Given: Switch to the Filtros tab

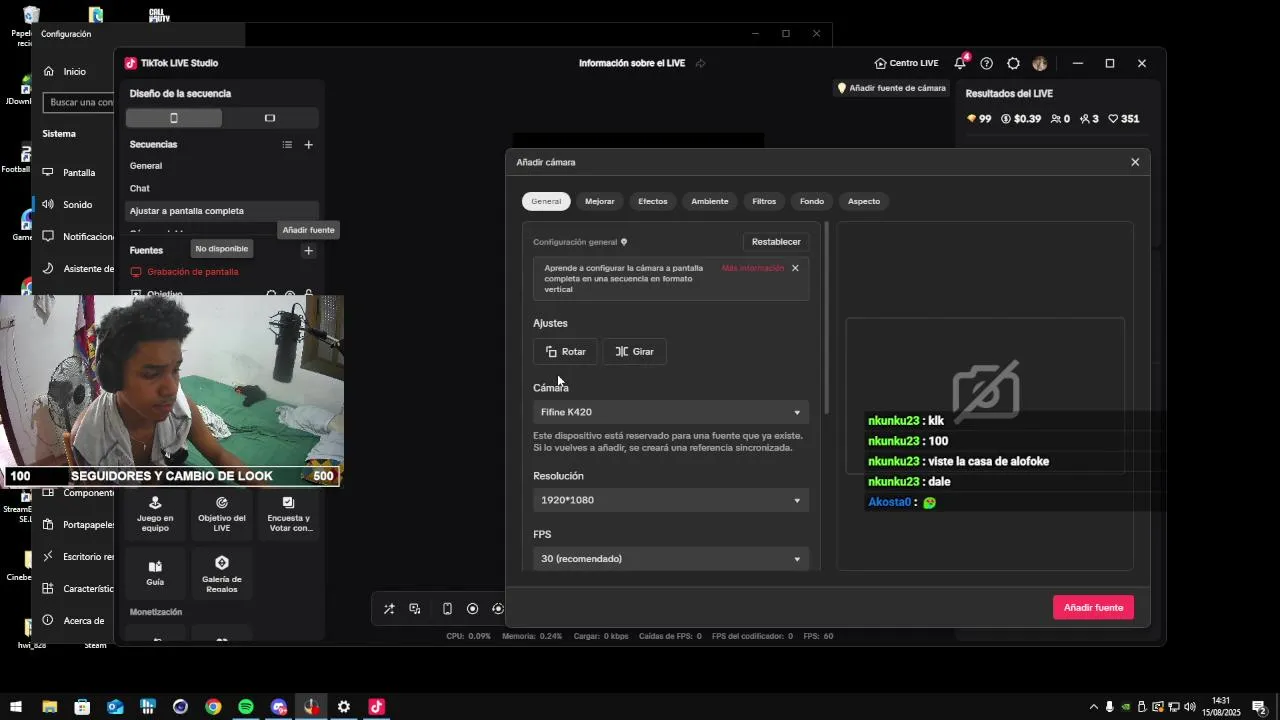Looking at the screenshot, I should pos(764,201).
